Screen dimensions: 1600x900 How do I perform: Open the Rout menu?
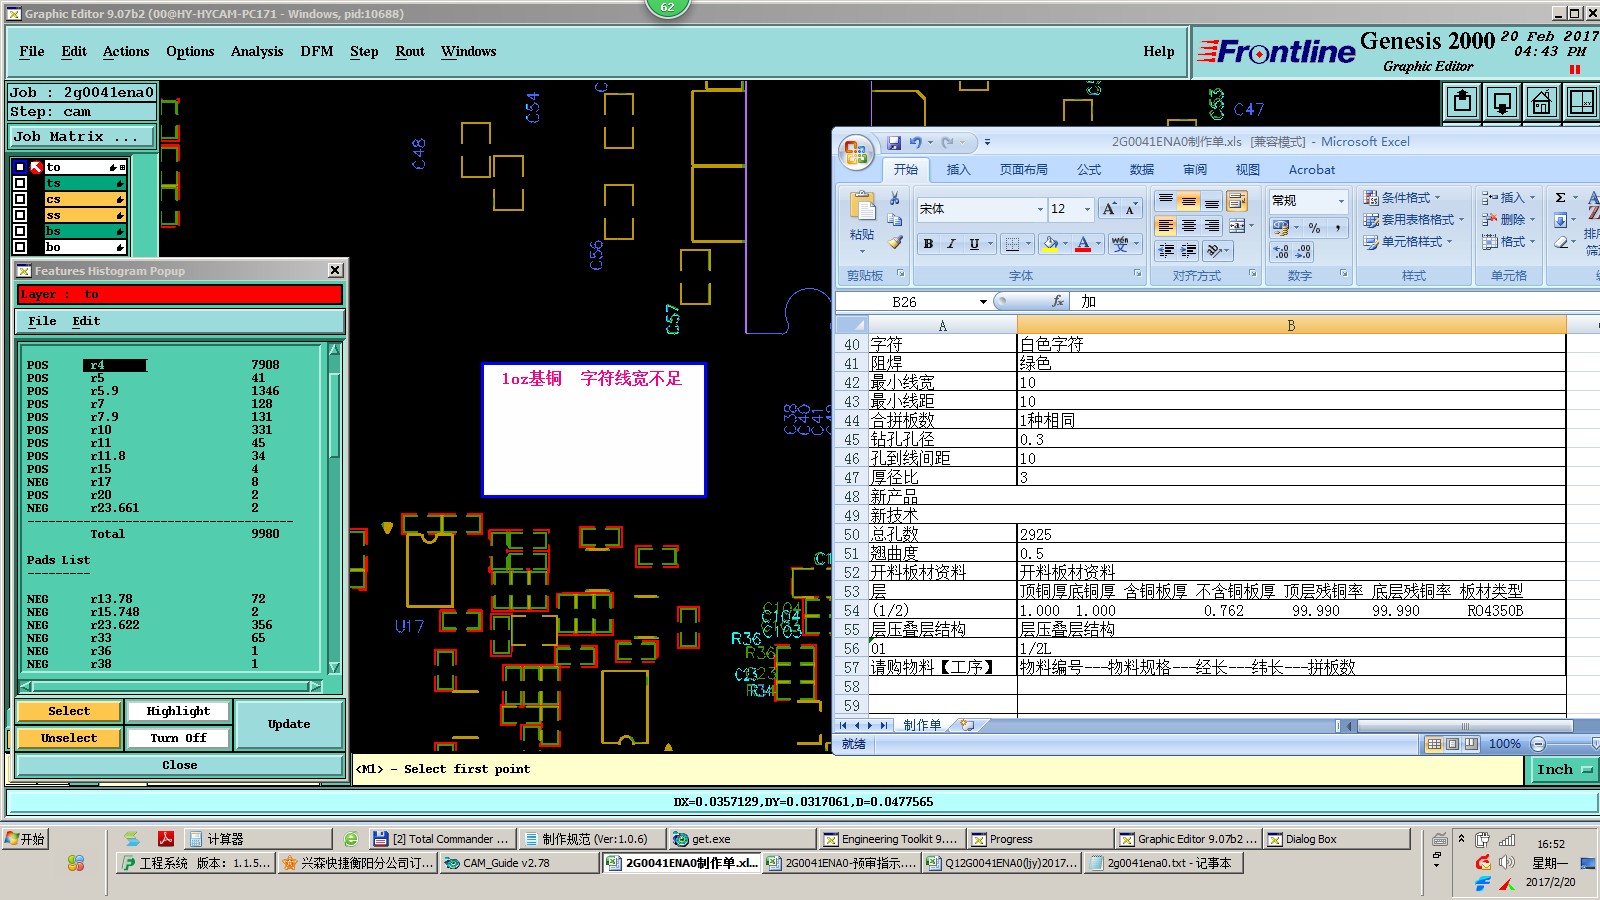410,51
